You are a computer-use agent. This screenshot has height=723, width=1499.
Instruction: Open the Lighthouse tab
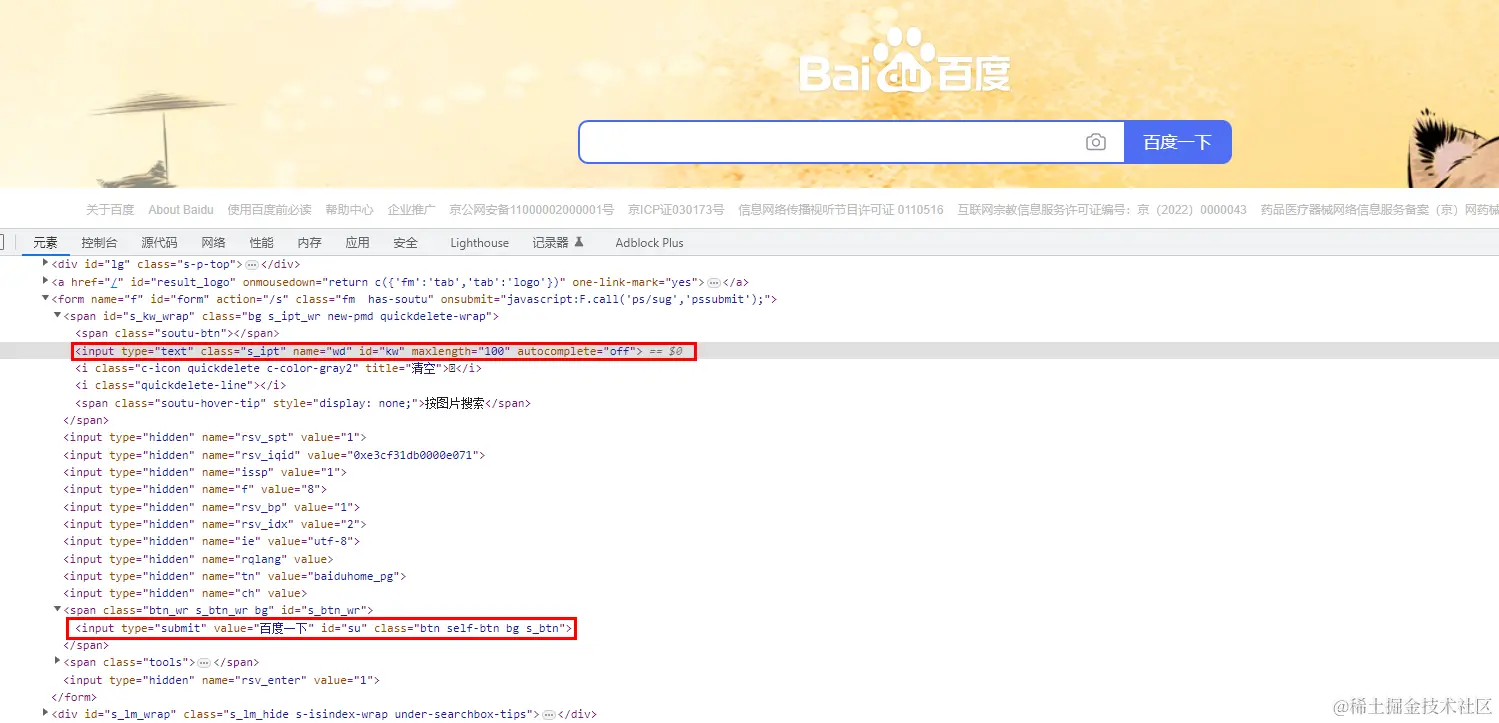point(479,242)
